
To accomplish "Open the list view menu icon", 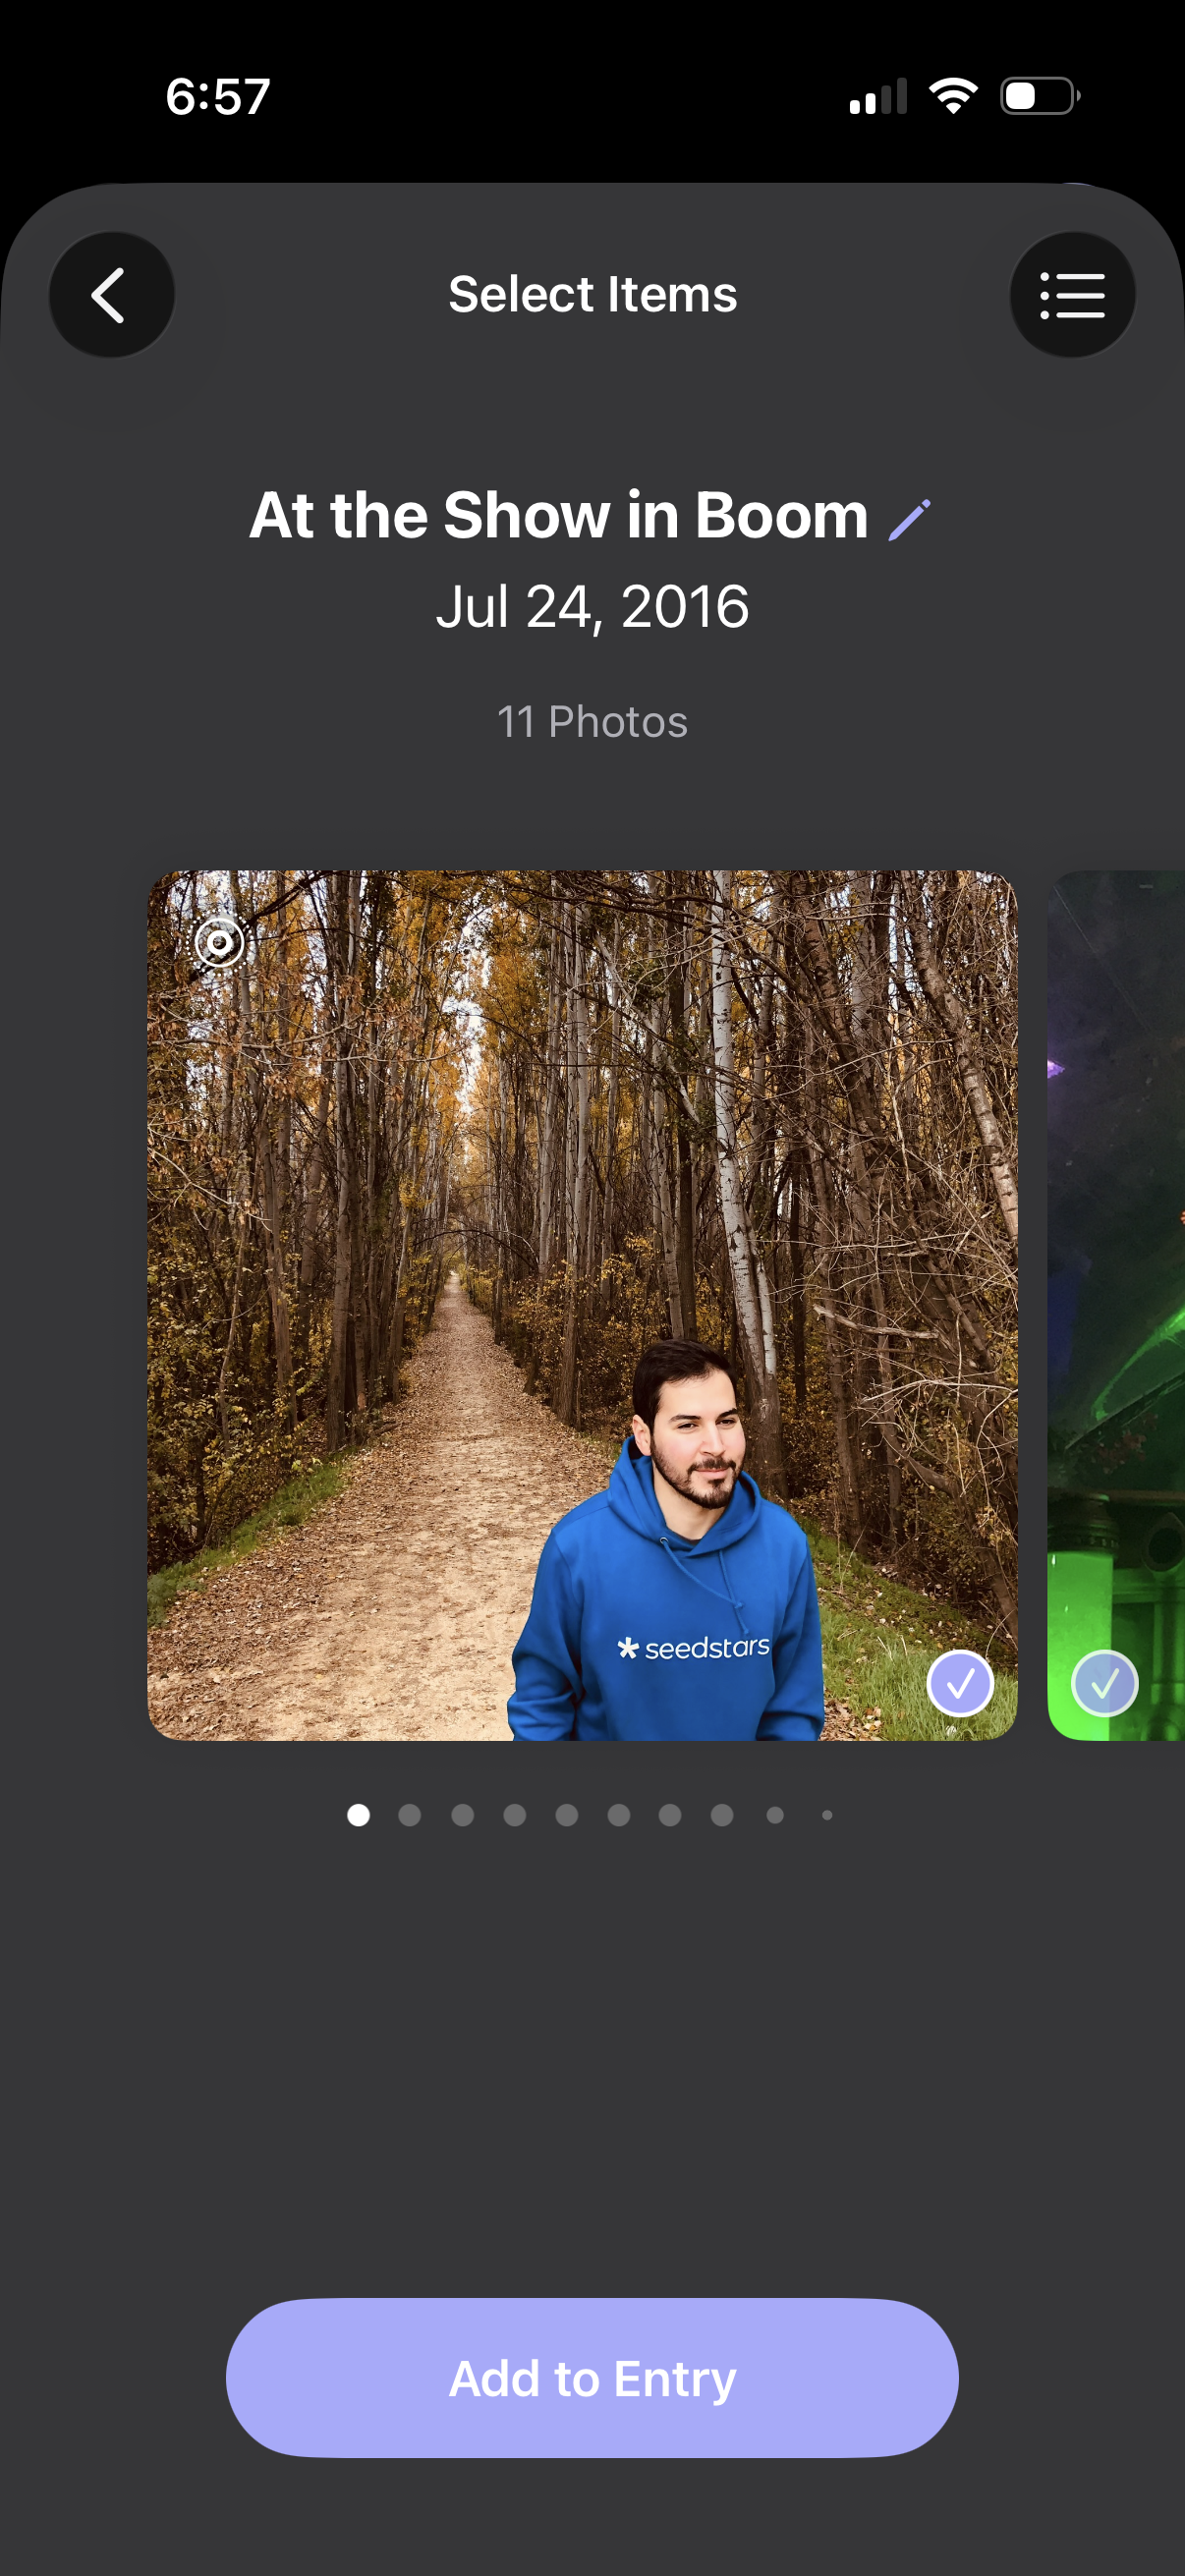I will [1072, 295].
